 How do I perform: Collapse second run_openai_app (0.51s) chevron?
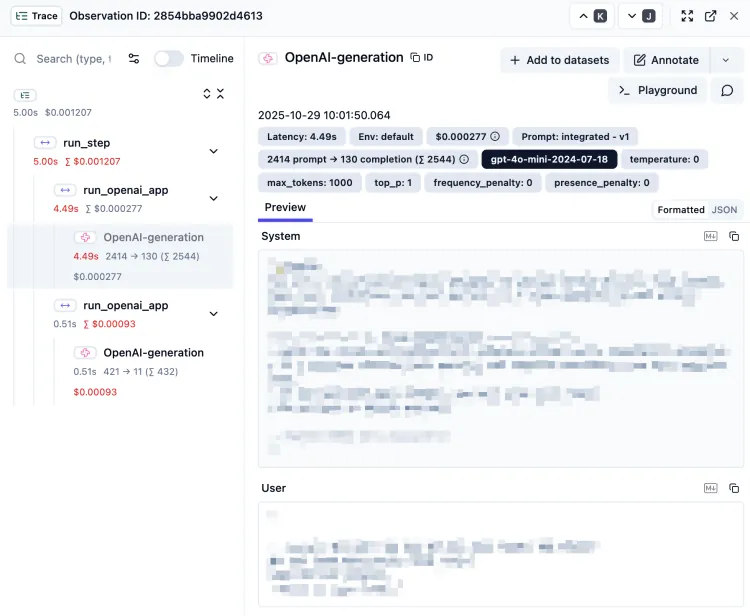[x=214, y=314]
